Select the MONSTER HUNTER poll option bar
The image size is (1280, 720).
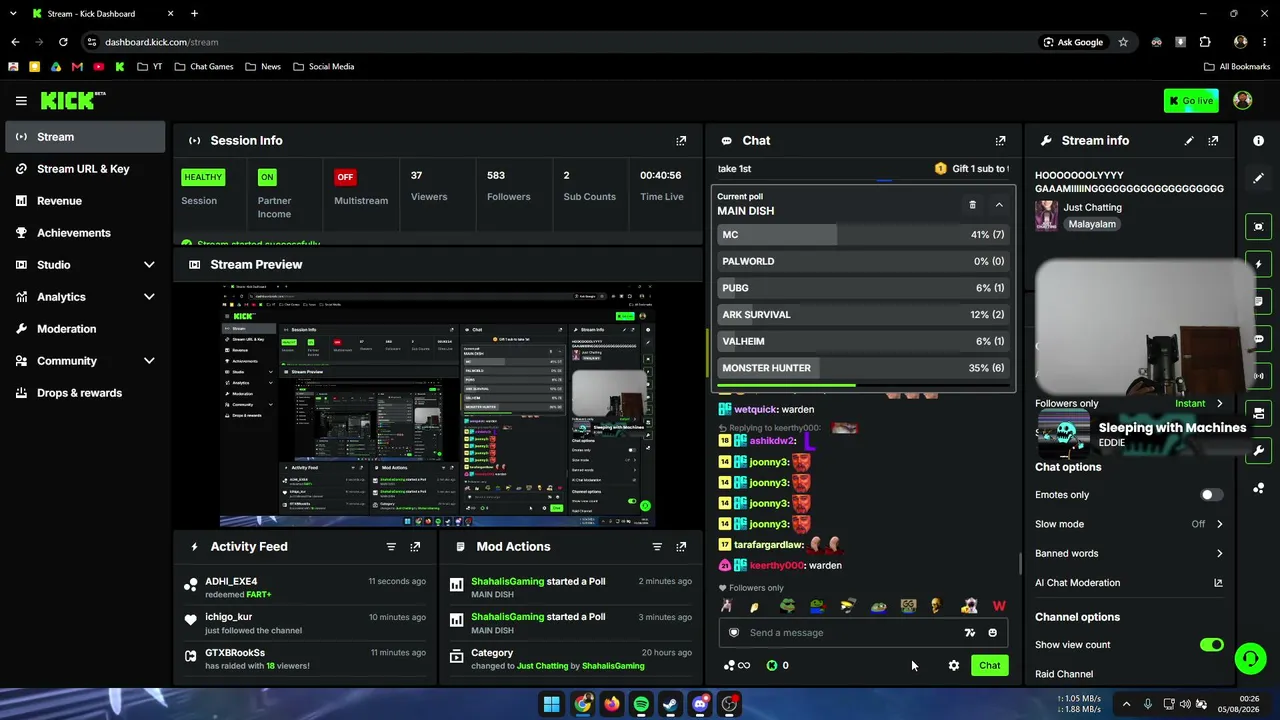point(863,368)
